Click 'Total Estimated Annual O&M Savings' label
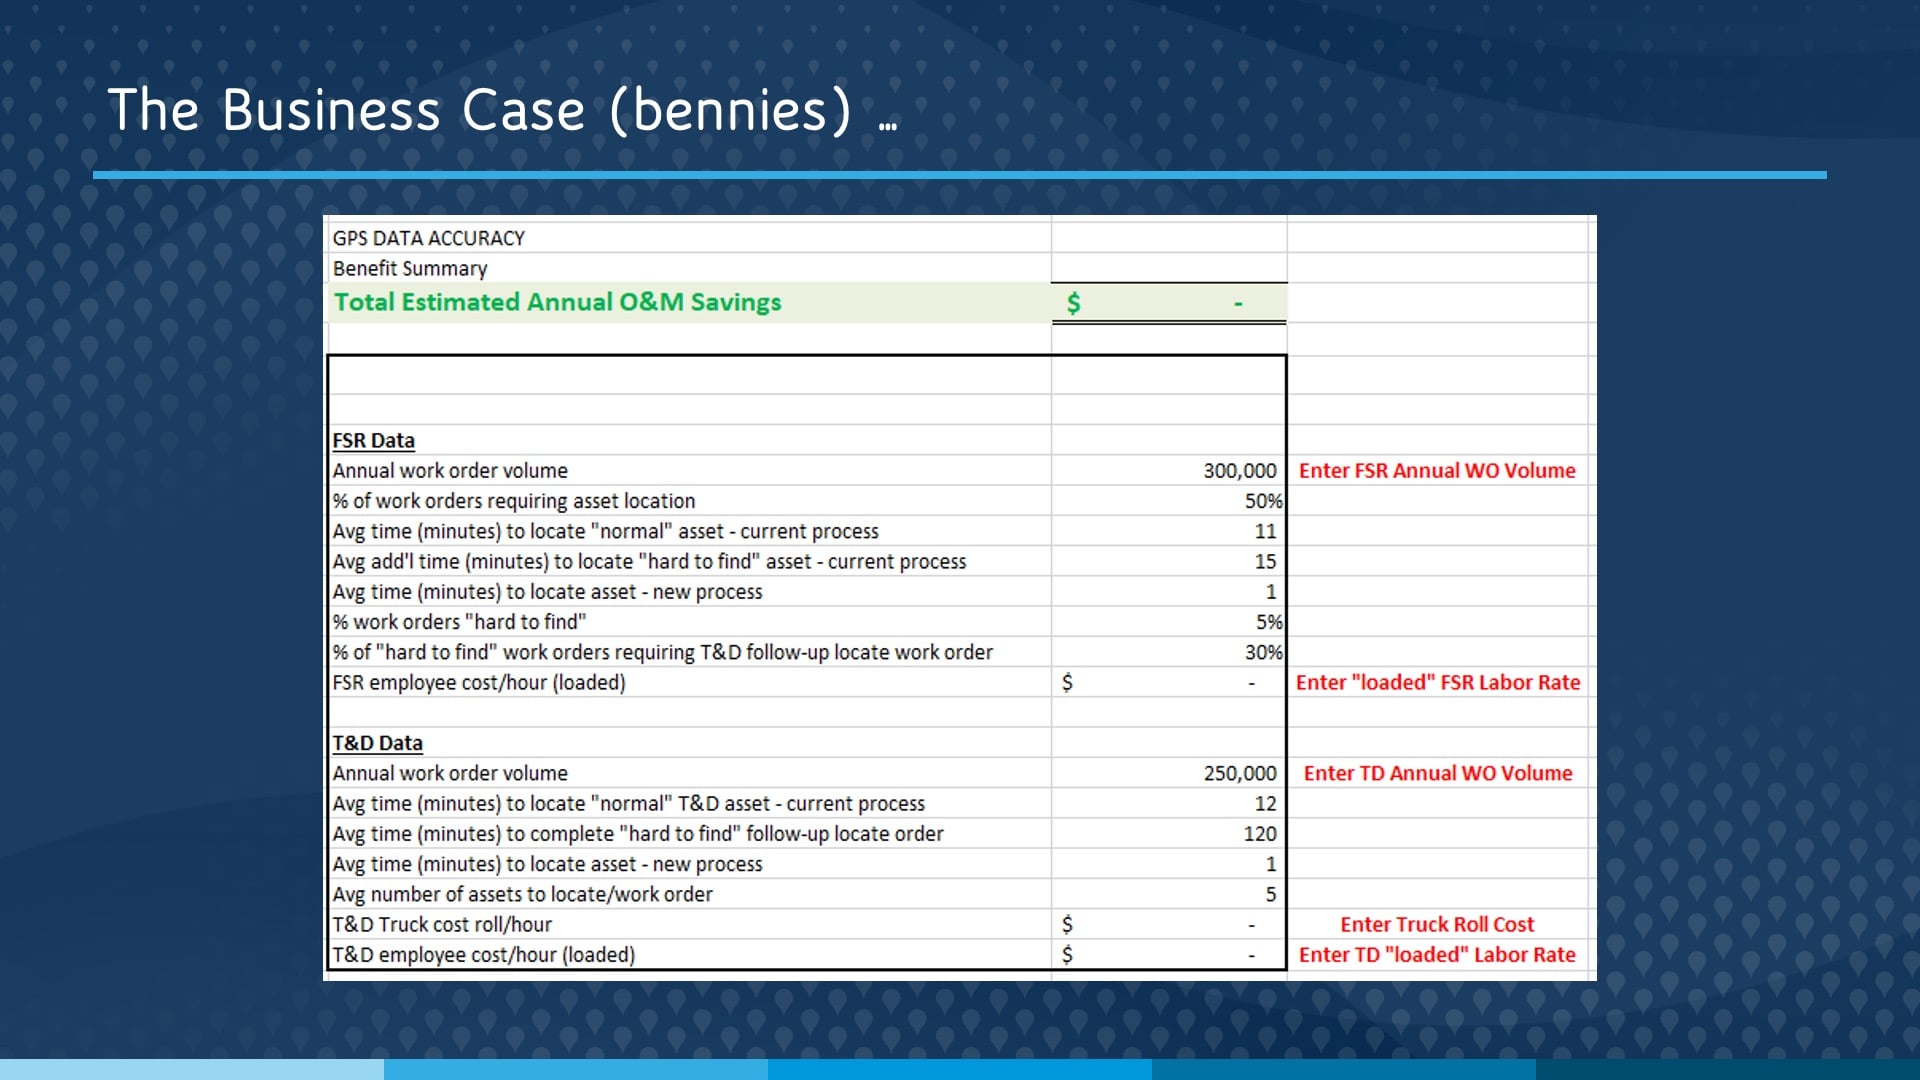This screenshot has height=1080, width=1920. [x=557, y=302]
